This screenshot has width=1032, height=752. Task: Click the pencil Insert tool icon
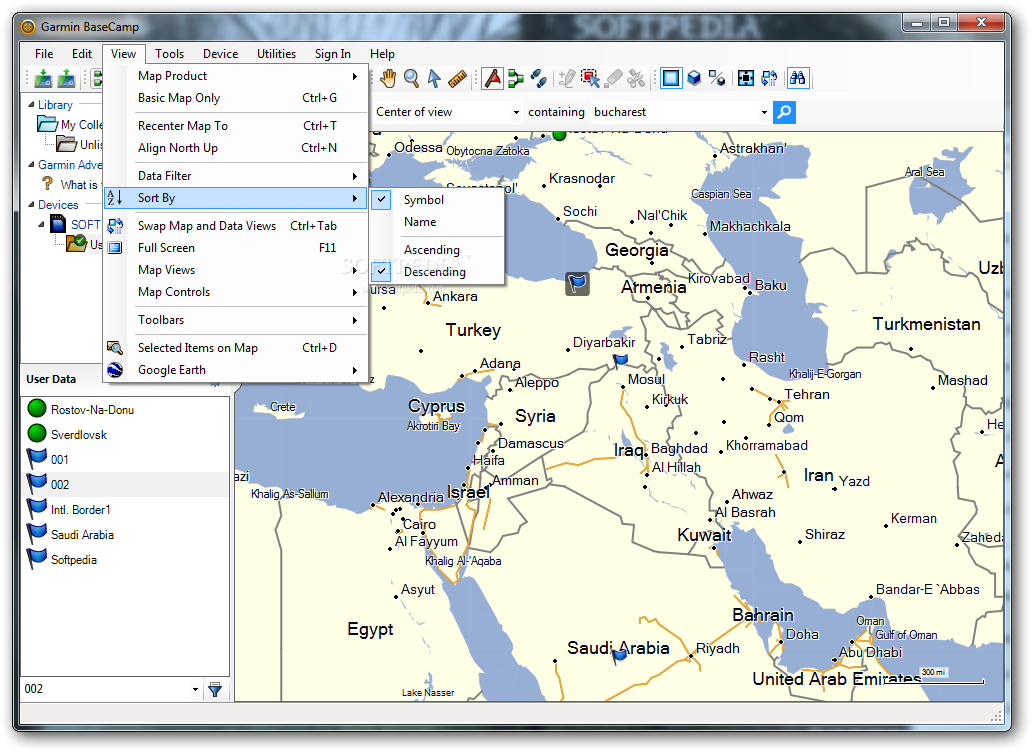point(567,78)
